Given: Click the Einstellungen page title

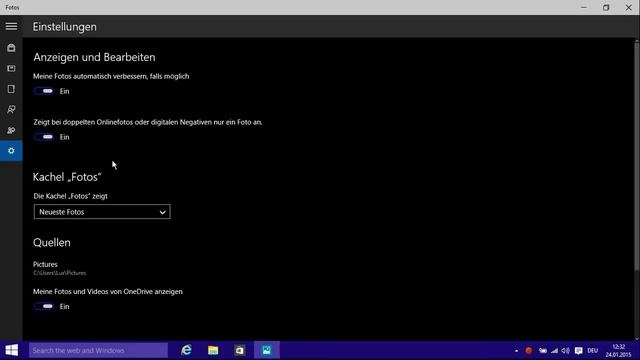Looking at the screenshot, I should pos(64,27).
